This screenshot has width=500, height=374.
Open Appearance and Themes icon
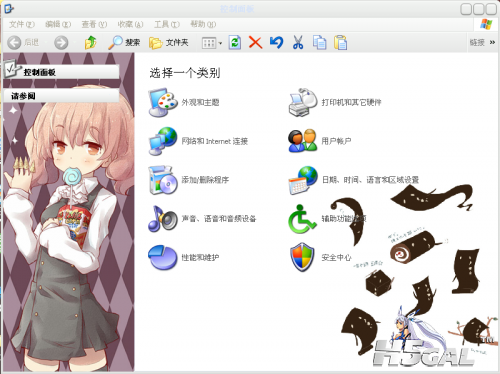(163, 102)
